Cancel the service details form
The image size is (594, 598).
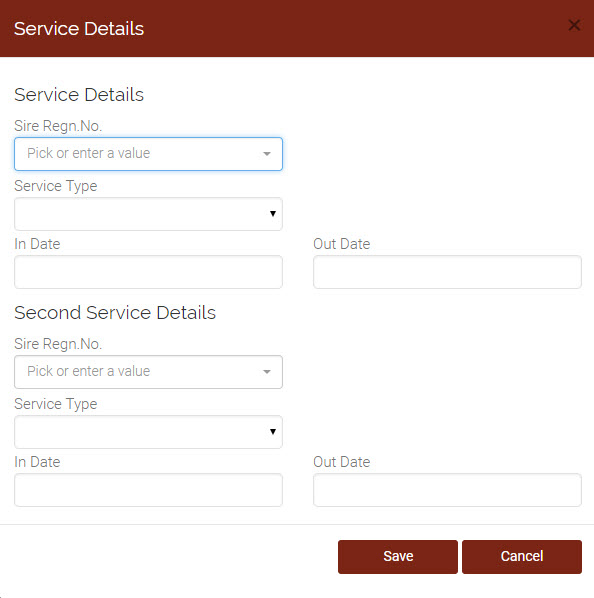[522, 556]
